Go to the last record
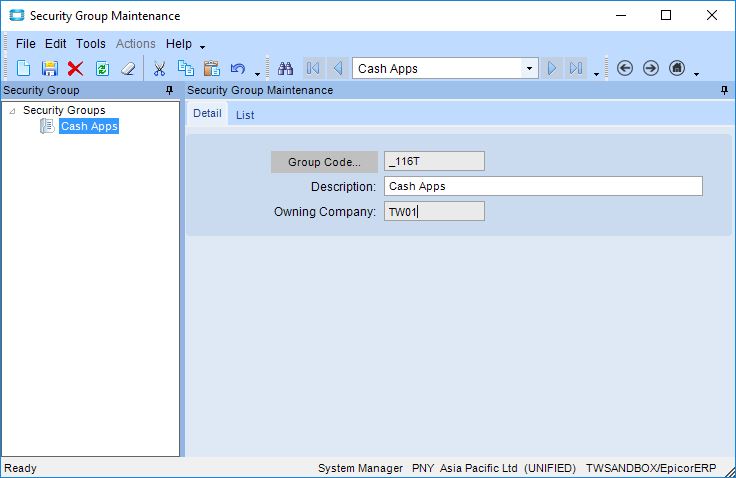This screenshot has height=478, width=736. 576,69
